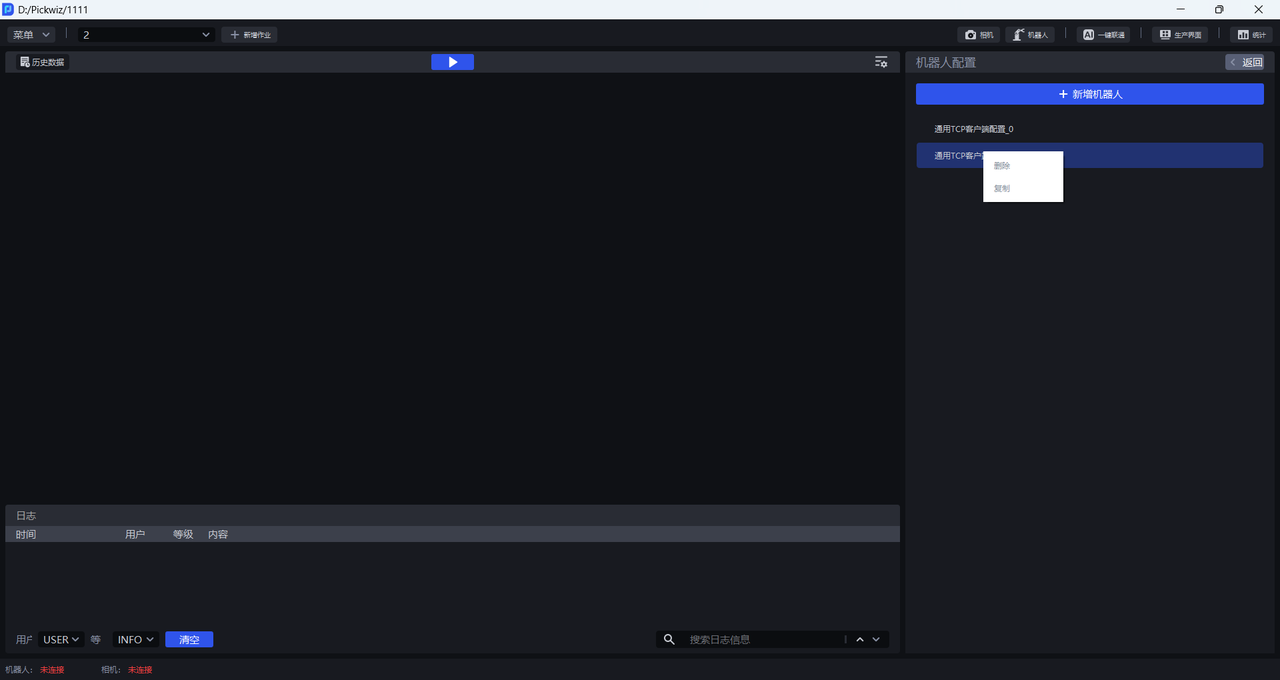Open the statistics (统计) chart view
The height and width of the screenshot is (680, 1280).
tap(1251, 35)
